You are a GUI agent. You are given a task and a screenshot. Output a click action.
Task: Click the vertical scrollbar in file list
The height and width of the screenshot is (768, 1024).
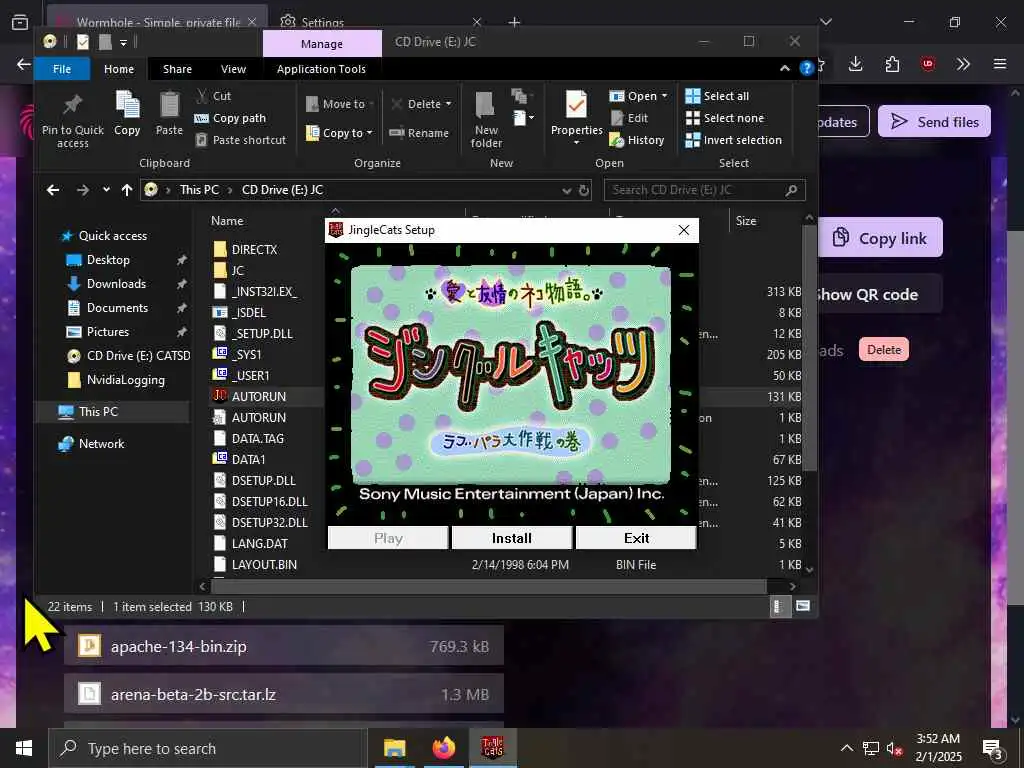809,349
